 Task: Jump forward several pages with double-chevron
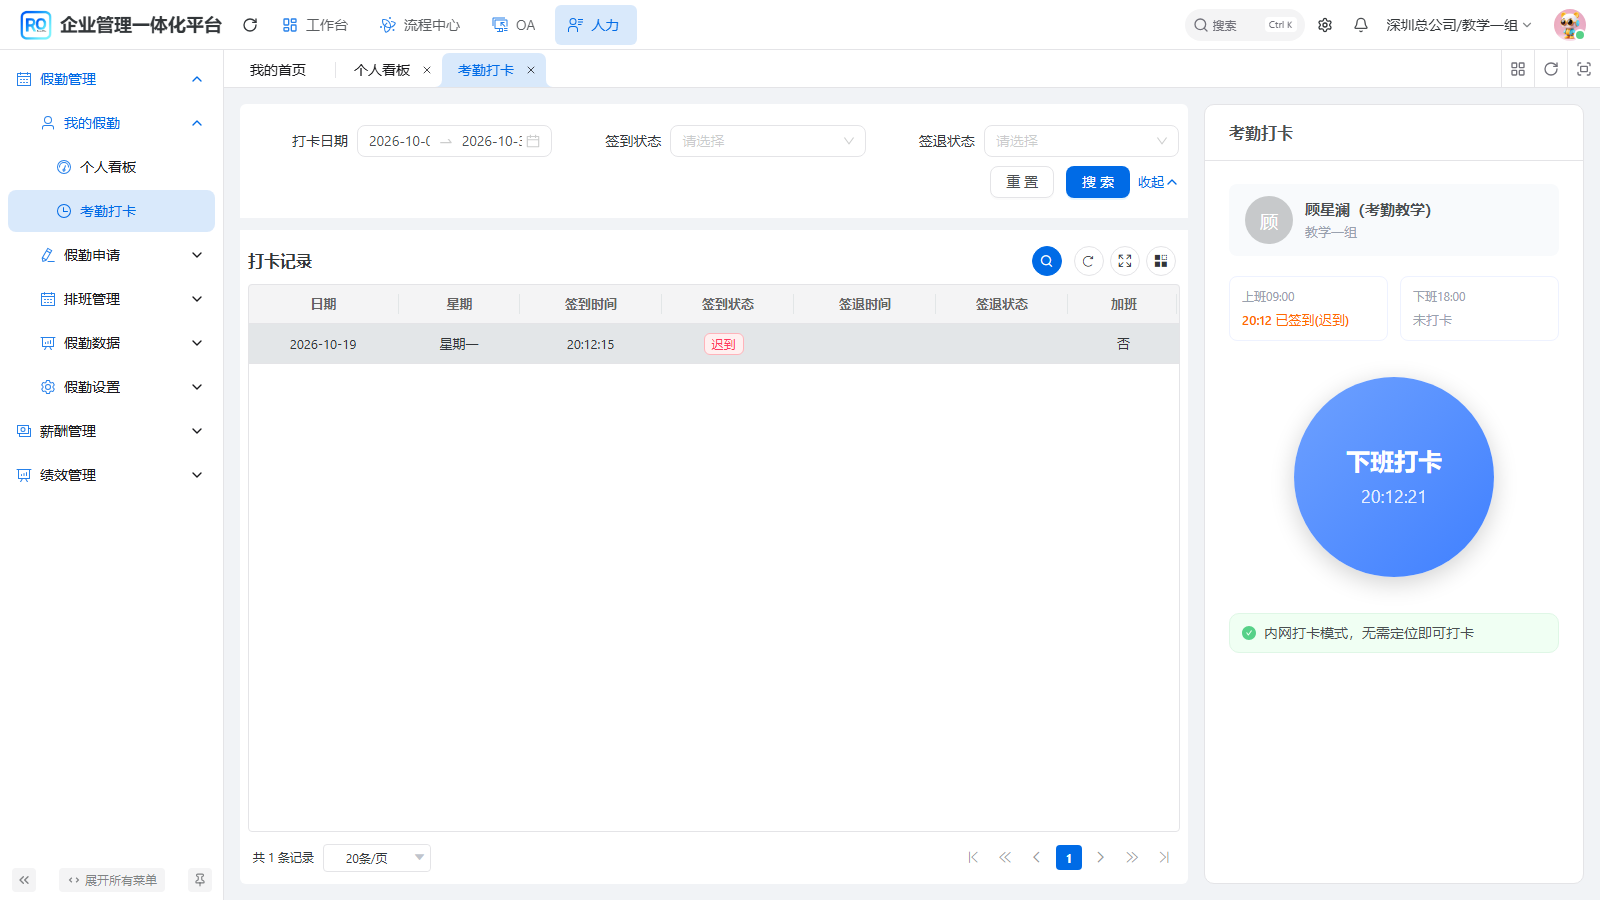pos(1132,857)
